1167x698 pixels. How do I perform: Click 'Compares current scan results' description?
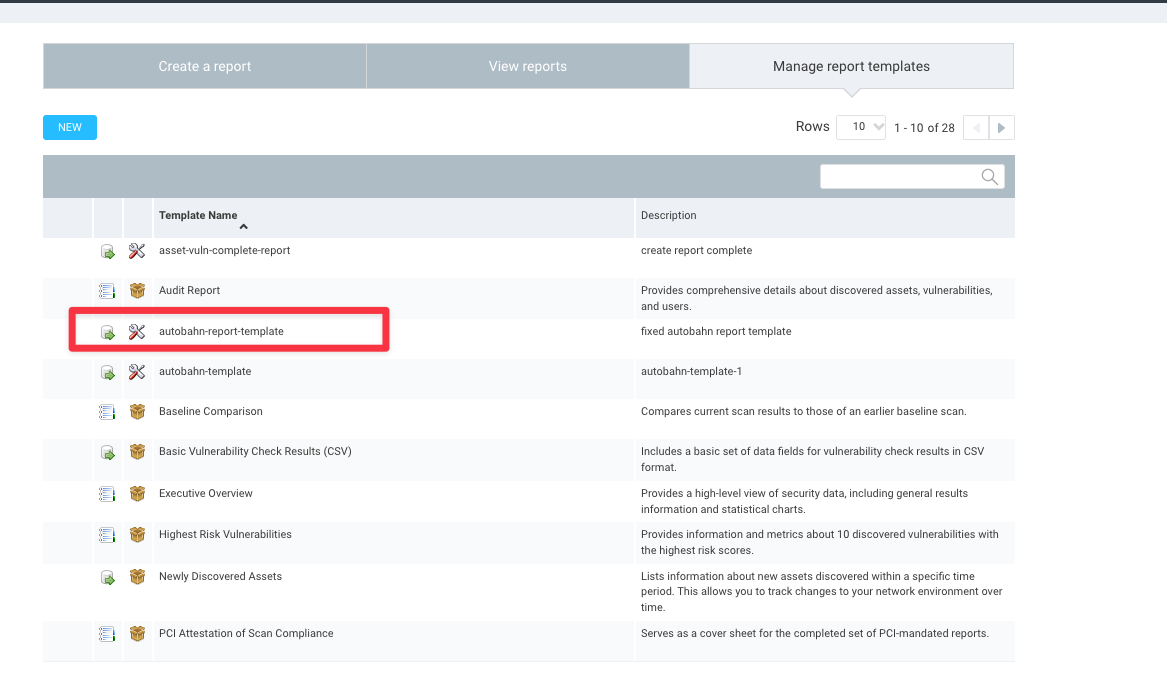(804, 412)
